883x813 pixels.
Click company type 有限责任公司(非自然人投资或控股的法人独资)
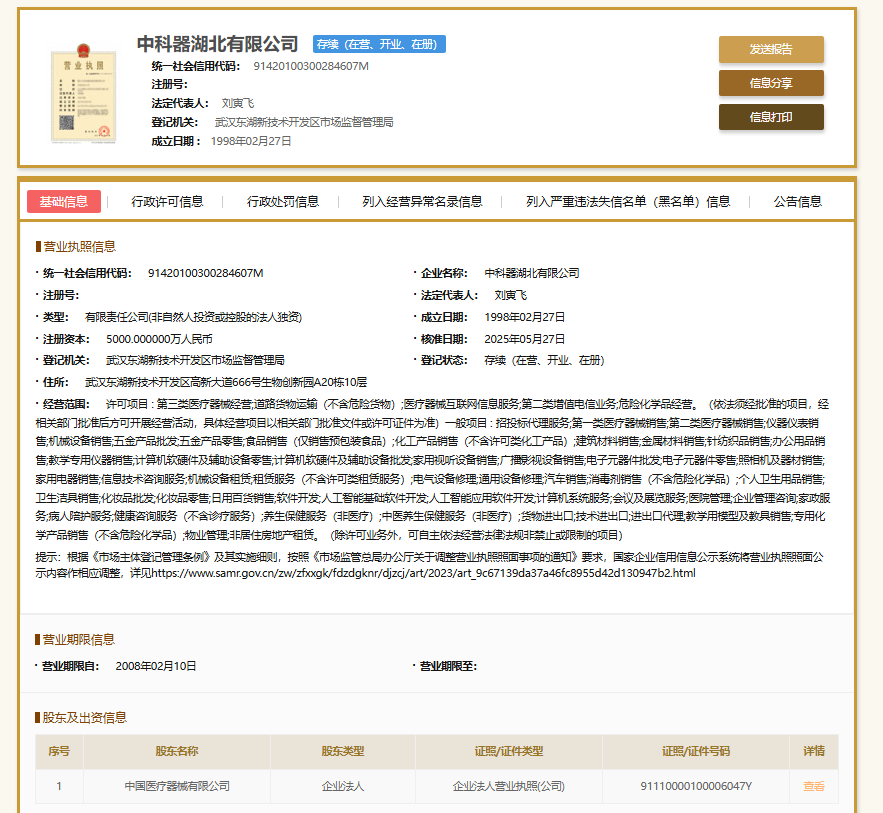point(194,317)
